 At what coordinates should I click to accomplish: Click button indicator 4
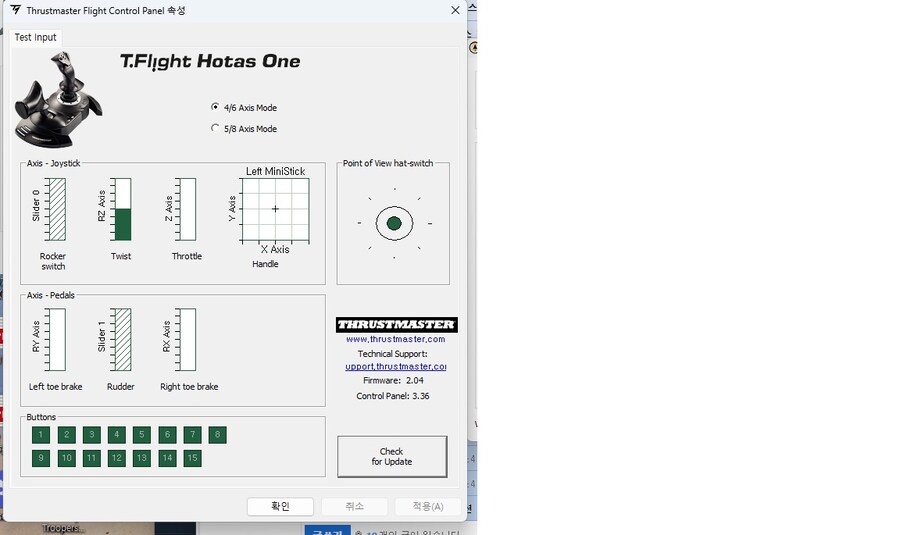coord(117,435)
